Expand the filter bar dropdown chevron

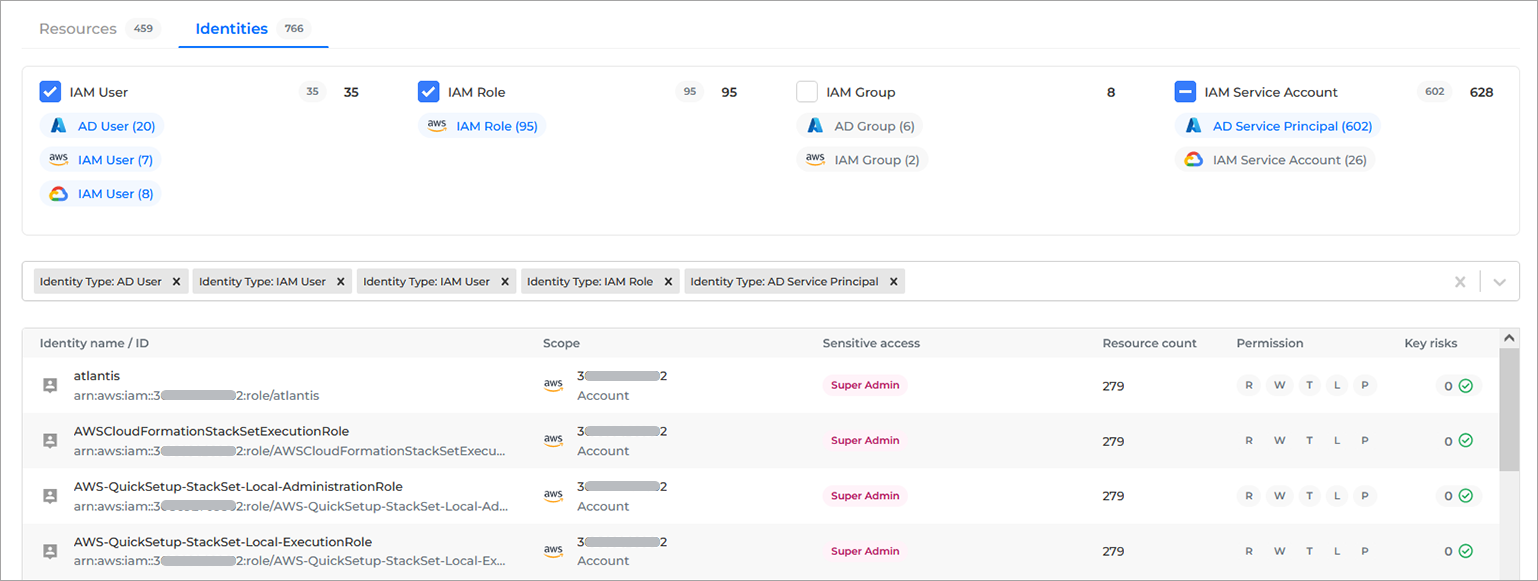(x=1499, y=281)
